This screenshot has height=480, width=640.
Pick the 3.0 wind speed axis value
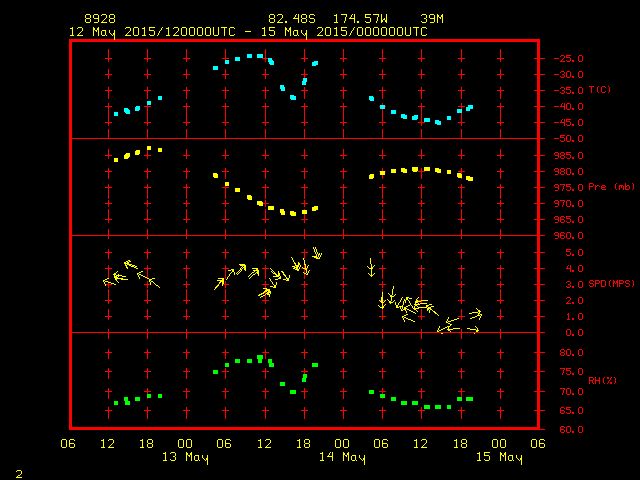tap(574, 285)
